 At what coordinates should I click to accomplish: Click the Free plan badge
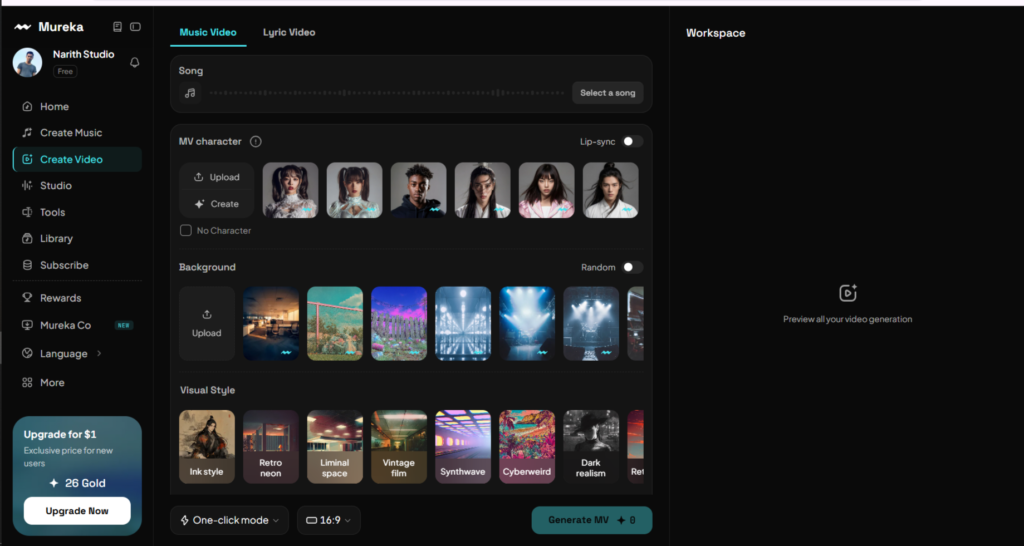click(x=65, y=71)
